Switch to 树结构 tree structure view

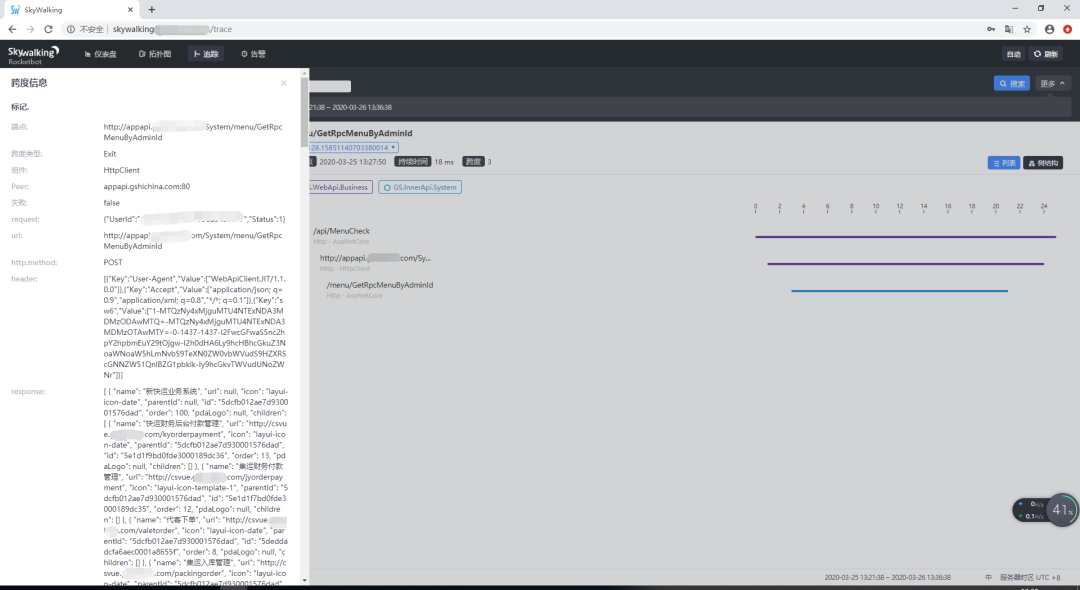[1043, 163]
